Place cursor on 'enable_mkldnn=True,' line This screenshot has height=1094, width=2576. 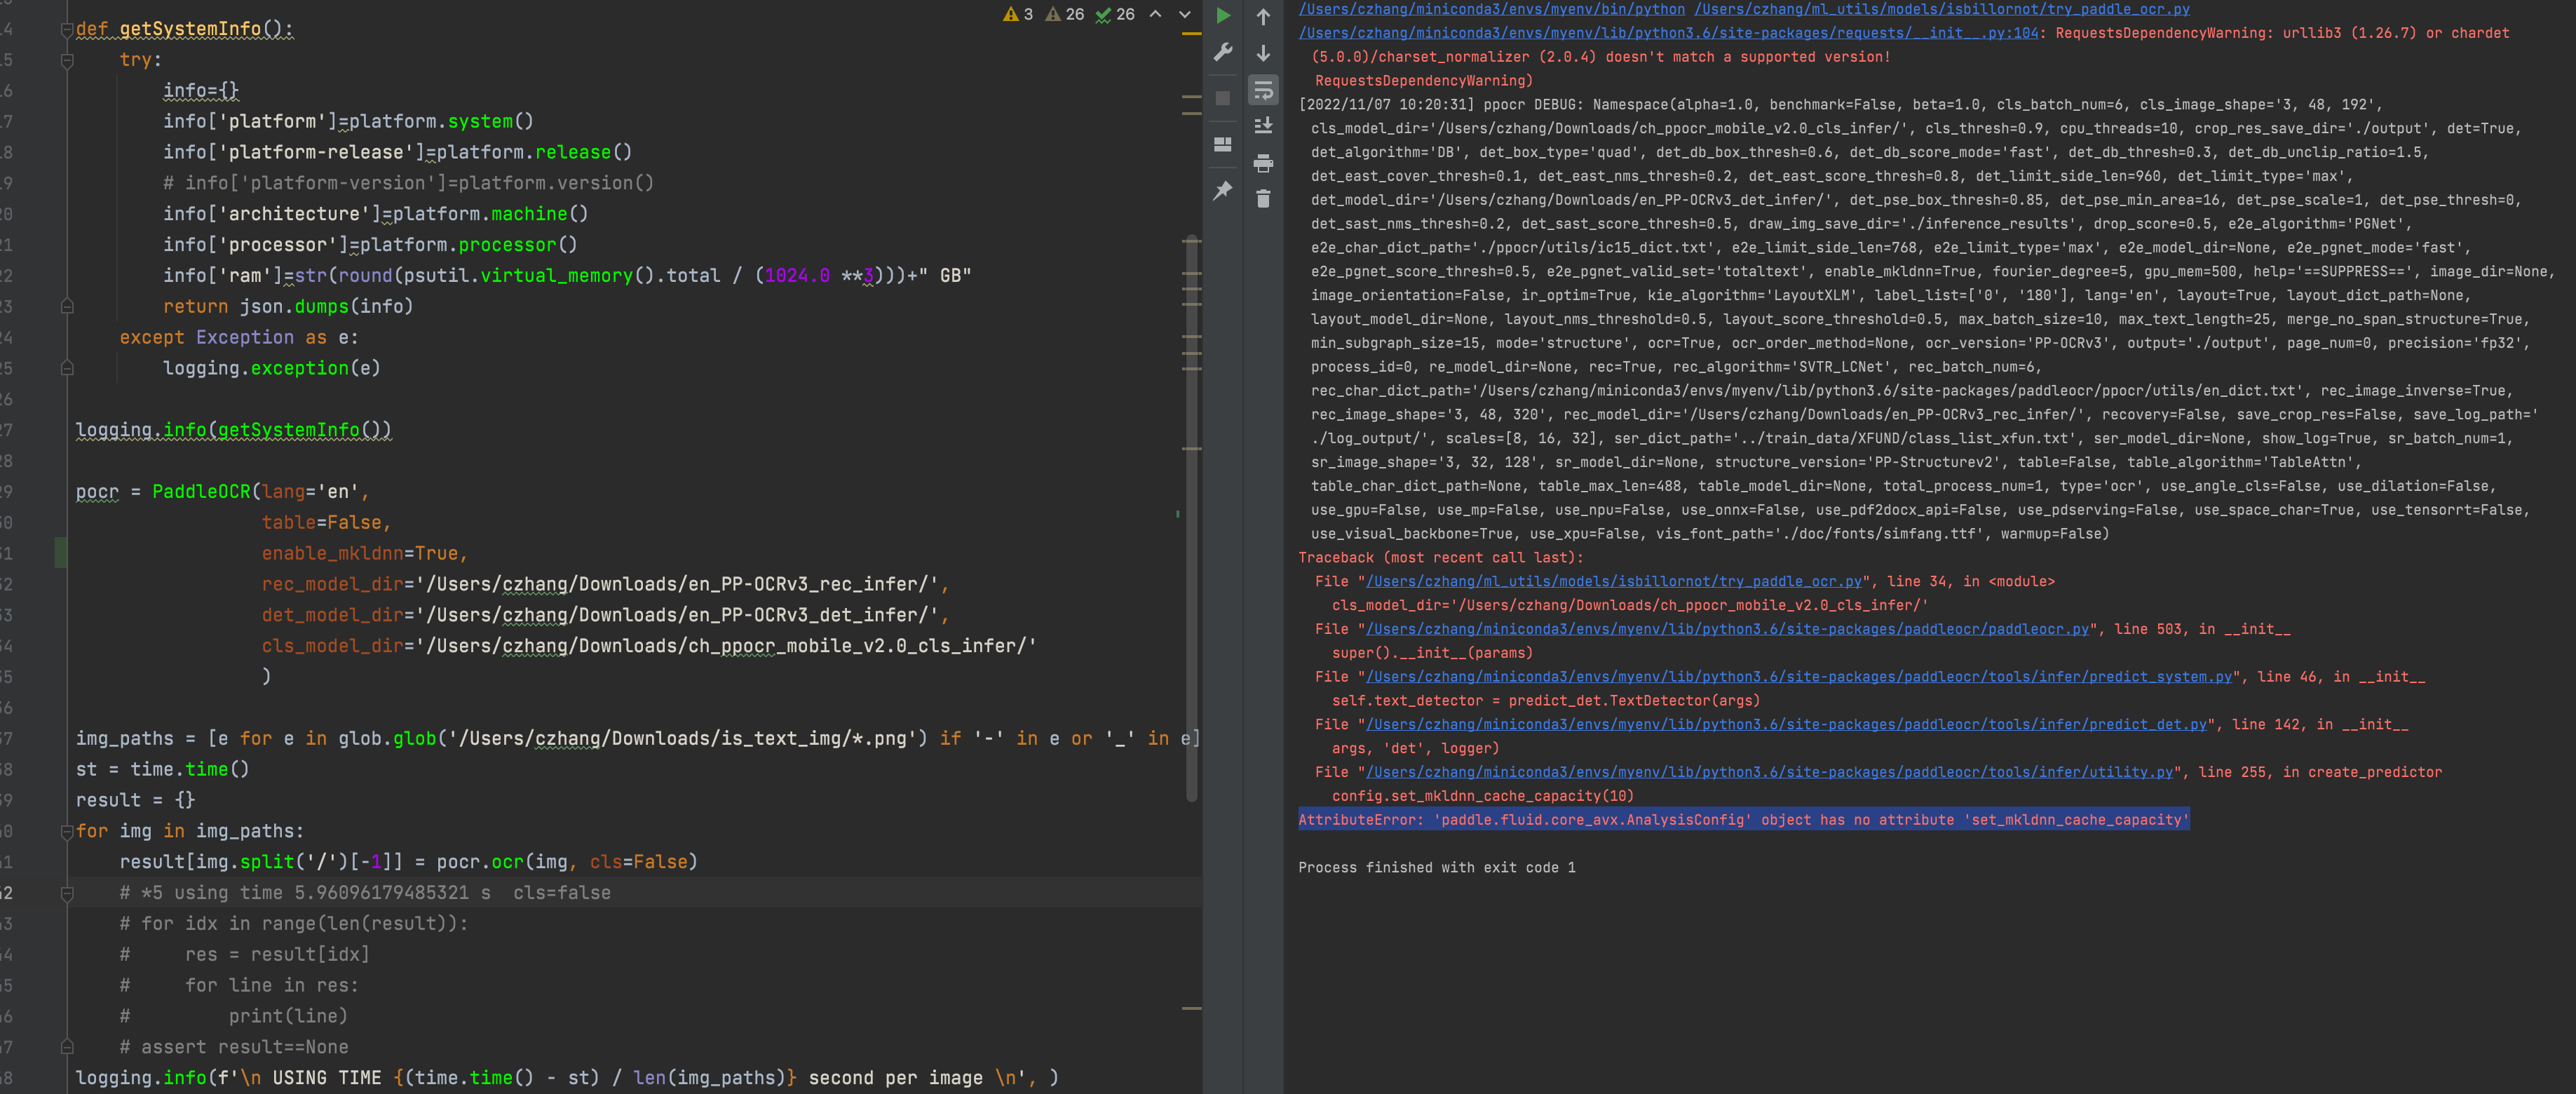364,553
